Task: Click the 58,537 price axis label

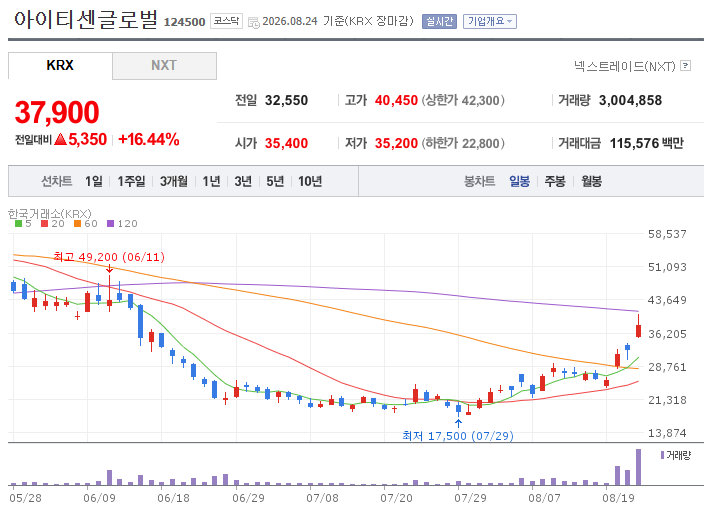Action: tap(667, 234)
